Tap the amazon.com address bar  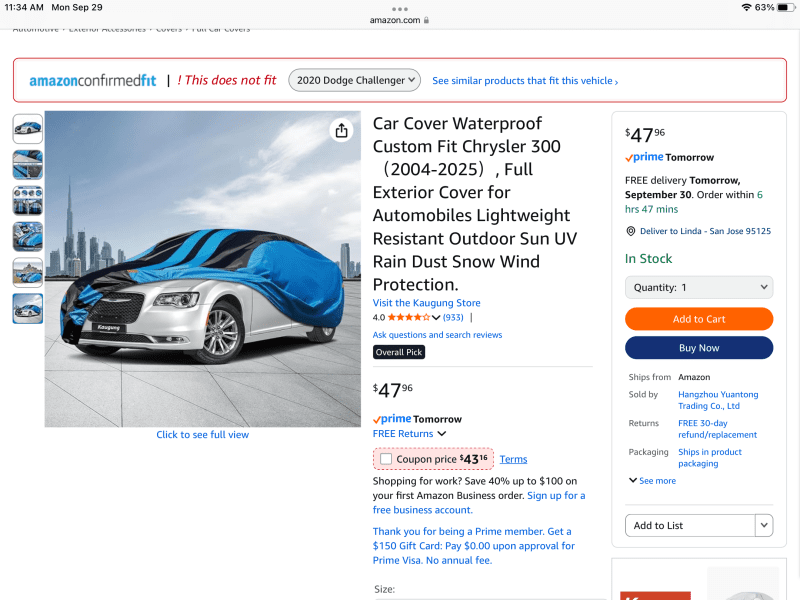pos(399,19)
